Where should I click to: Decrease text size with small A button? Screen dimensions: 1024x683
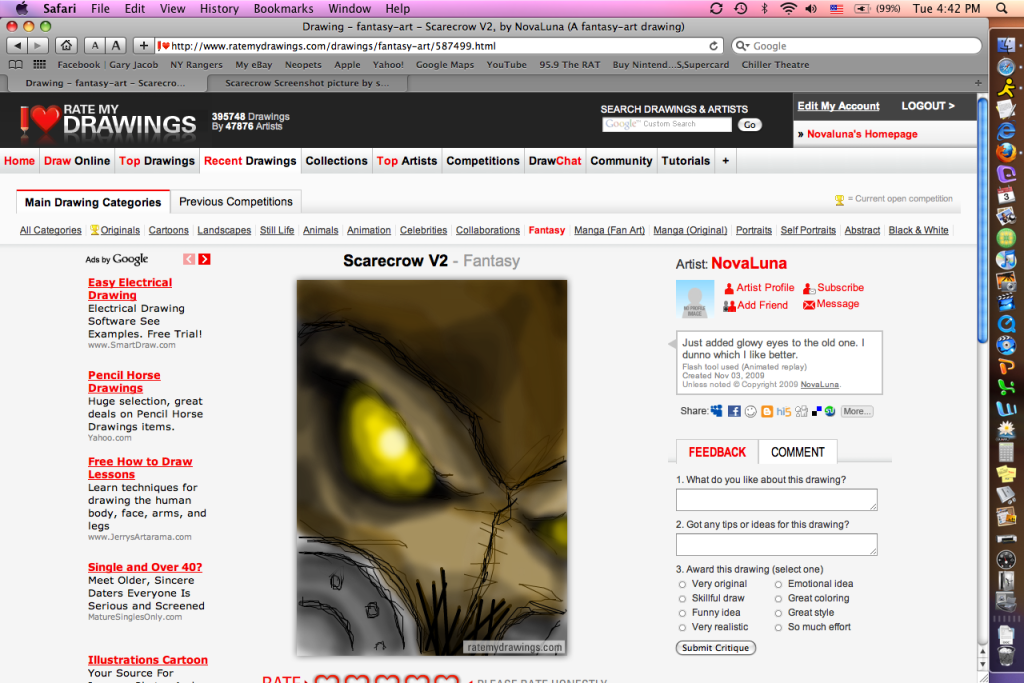point(95,46)
